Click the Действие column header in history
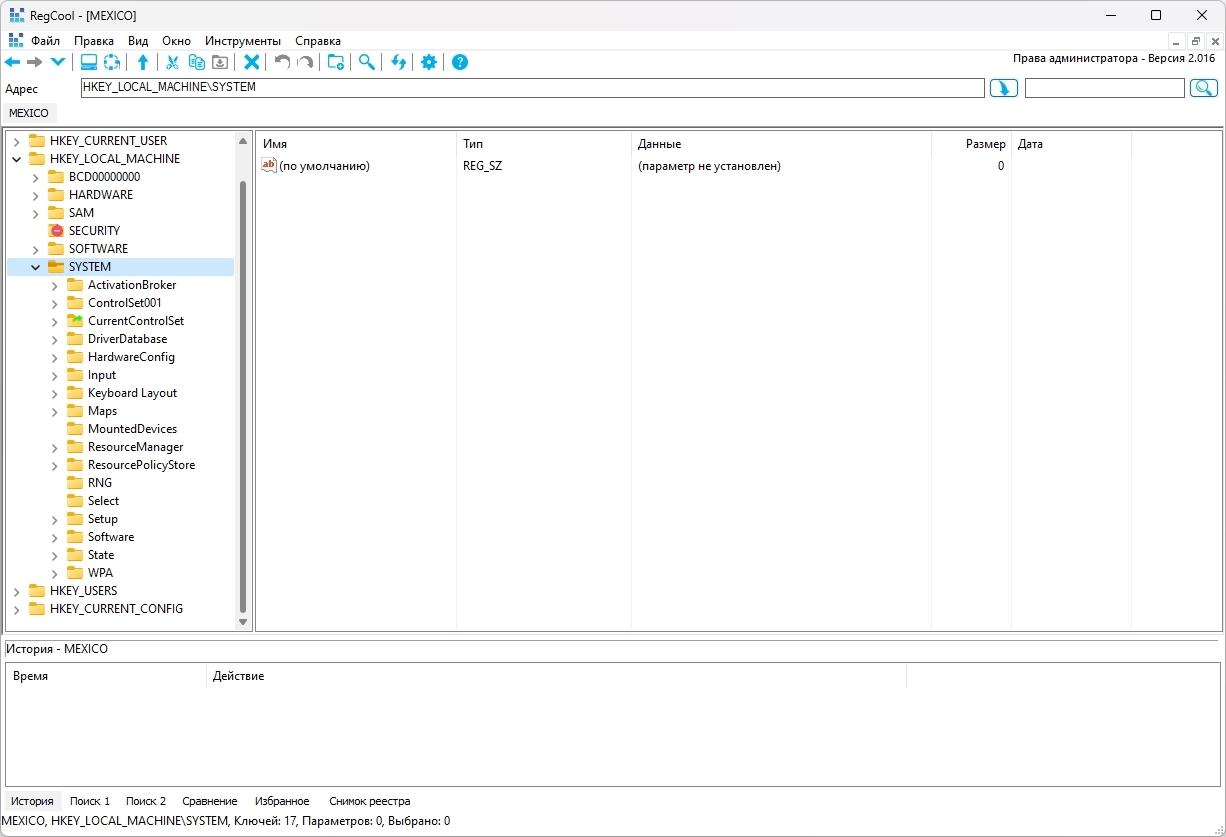The image size is (1226, 837). pos(556,676)
